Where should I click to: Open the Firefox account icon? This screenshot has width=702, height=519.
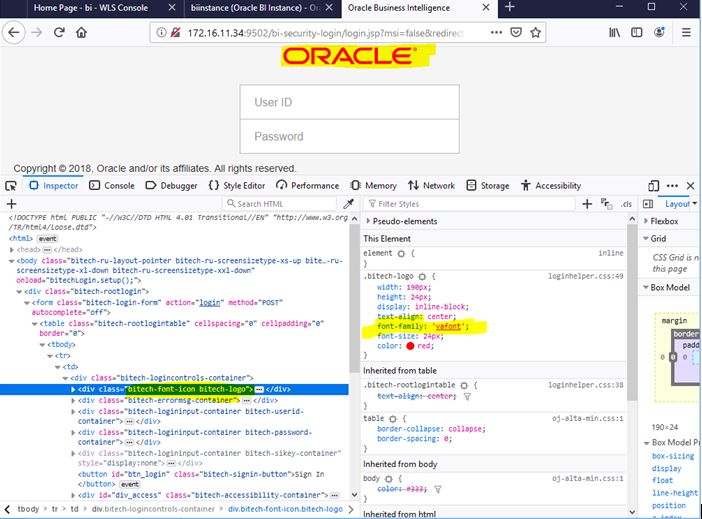pyautogui.click(x=659, y=32)
